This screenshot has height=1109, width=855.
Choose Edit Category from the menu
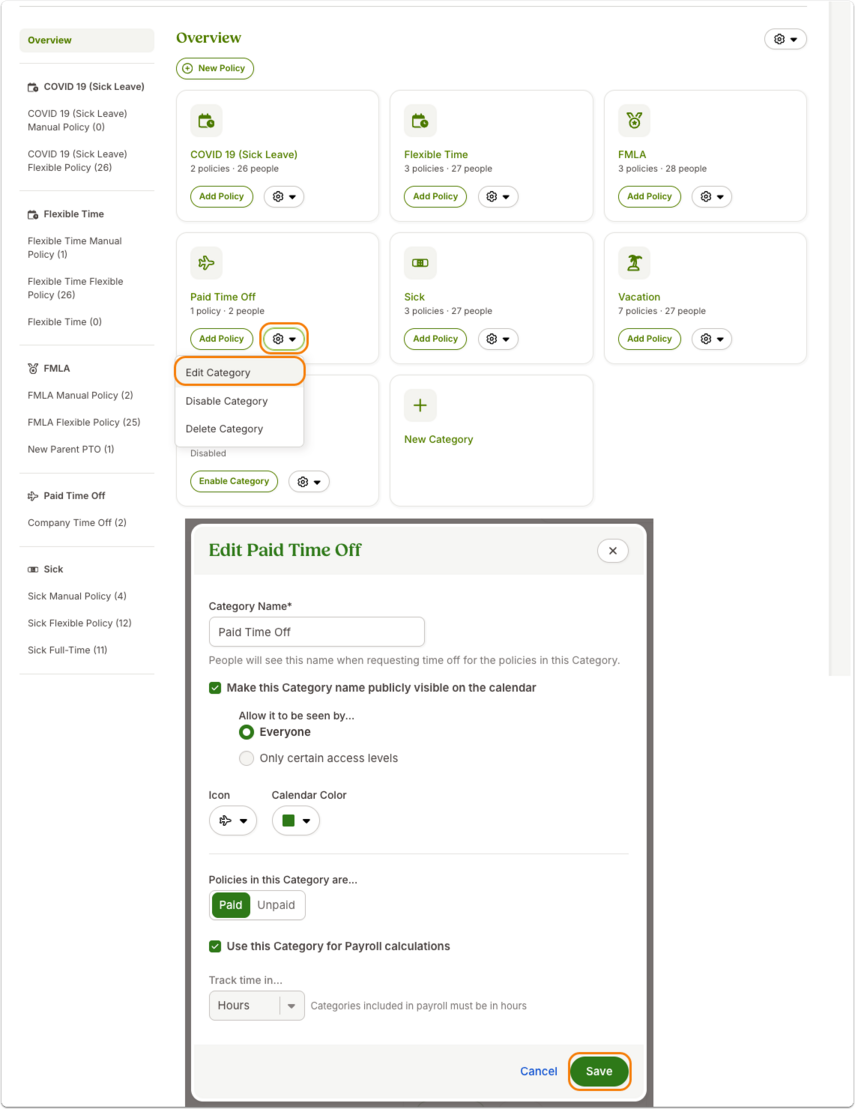240,373
